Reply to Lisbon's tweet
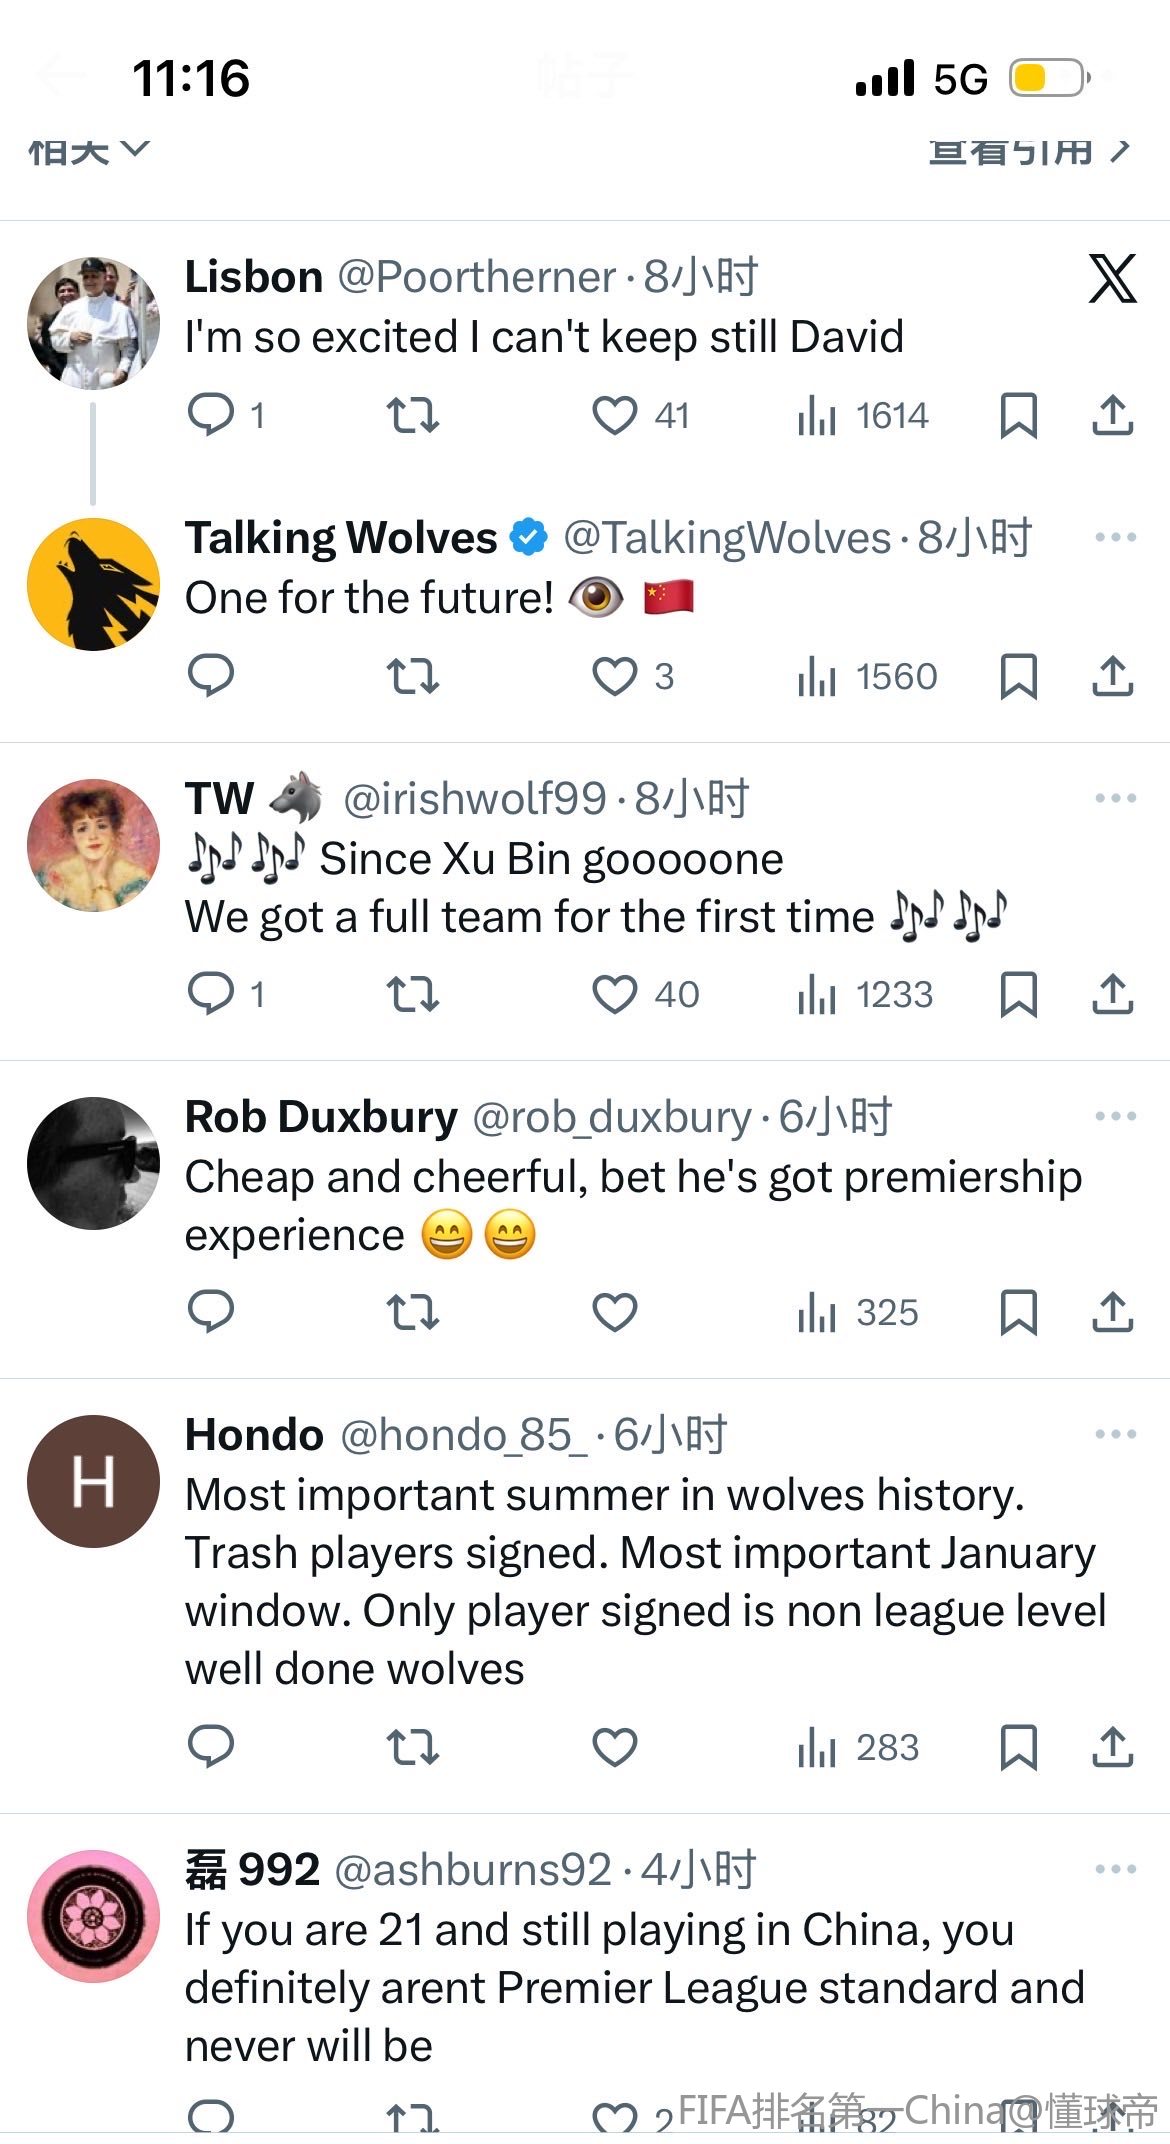 211,415
